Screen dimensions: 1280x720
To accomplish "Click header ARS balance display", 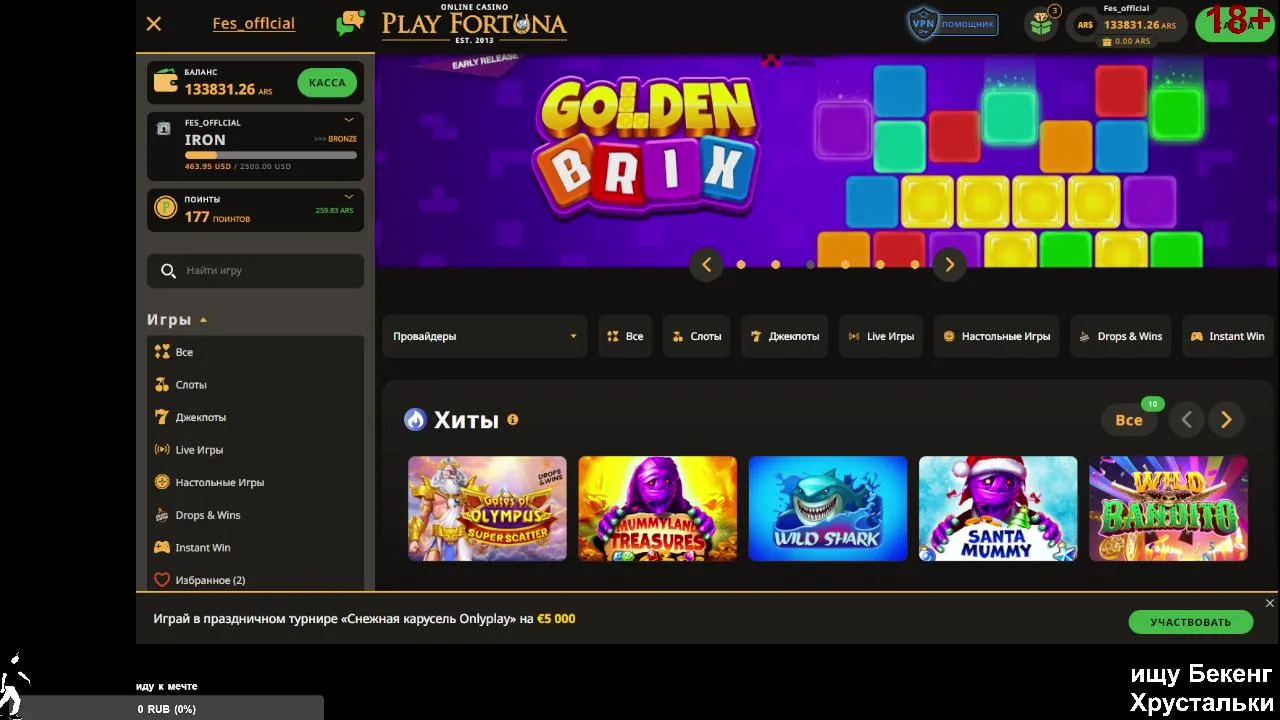I will 1127,25.
